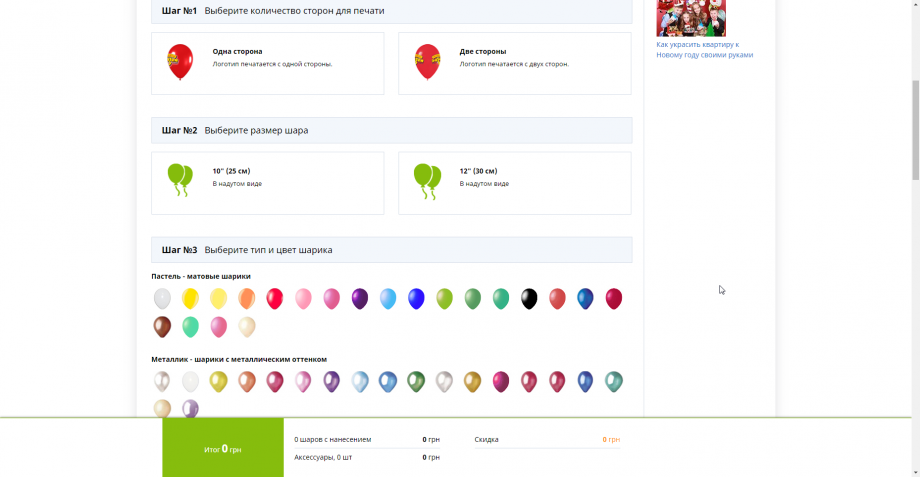
Task: Choose the white pastel balloon
Action: 162,298
